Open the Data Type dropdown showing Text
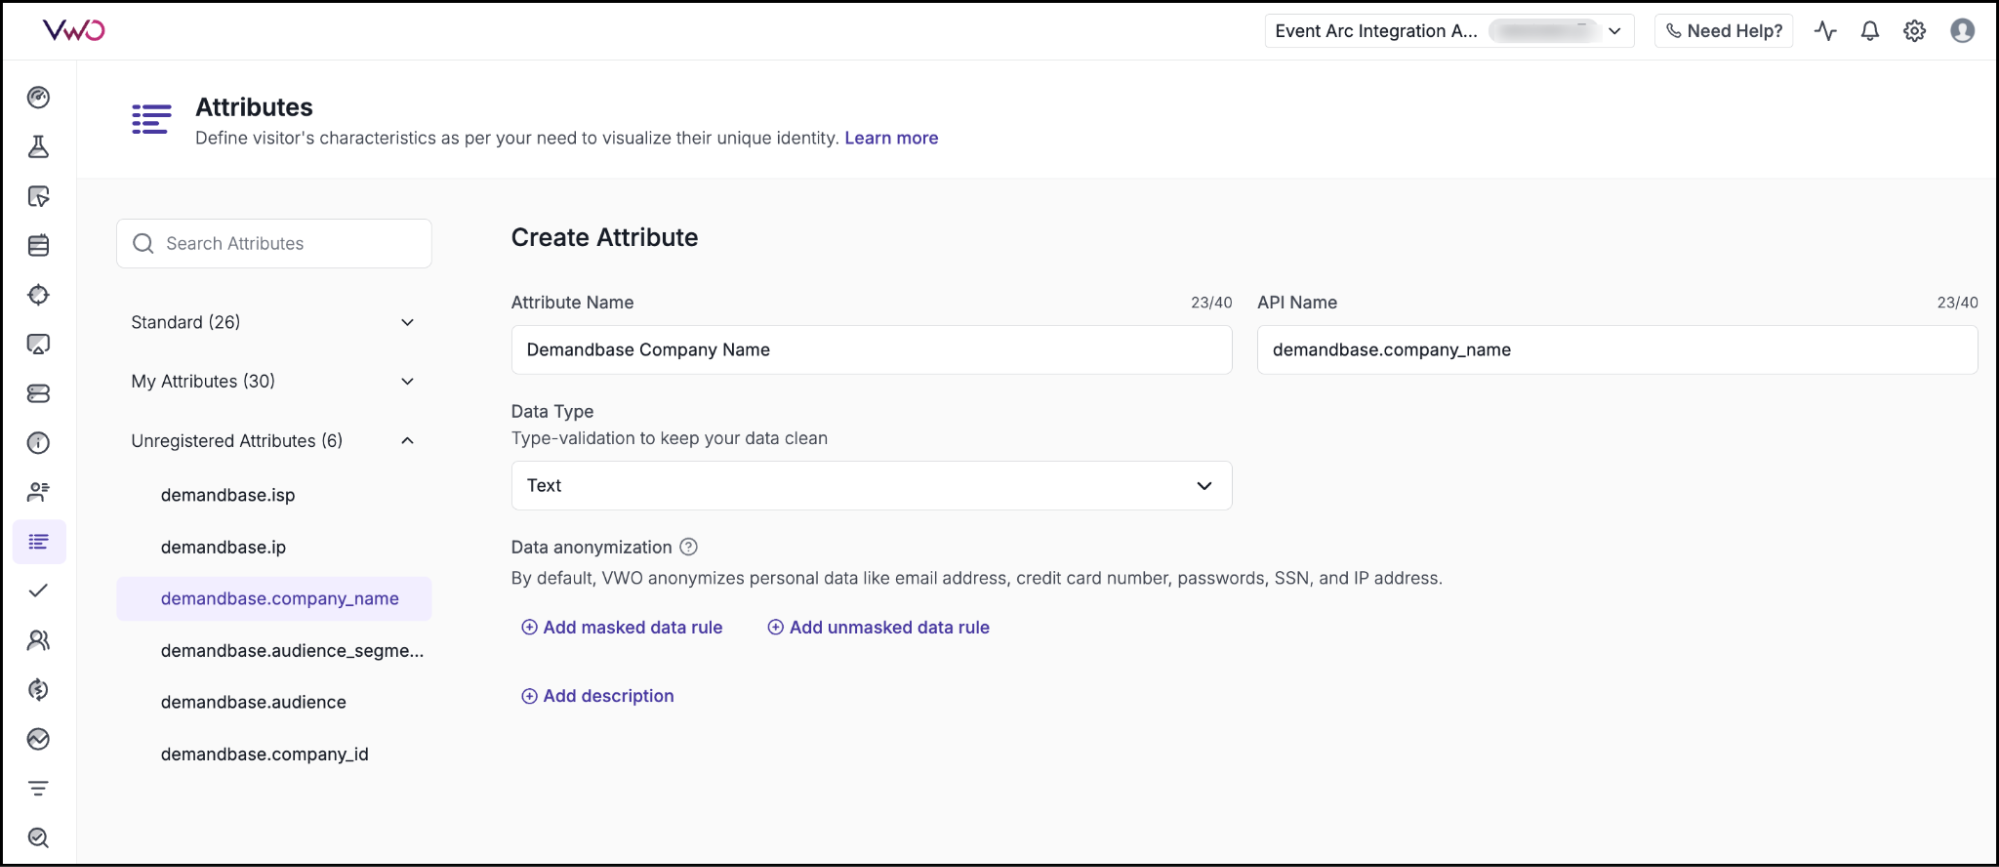The image size is (1999, 867). coord(871,486)
